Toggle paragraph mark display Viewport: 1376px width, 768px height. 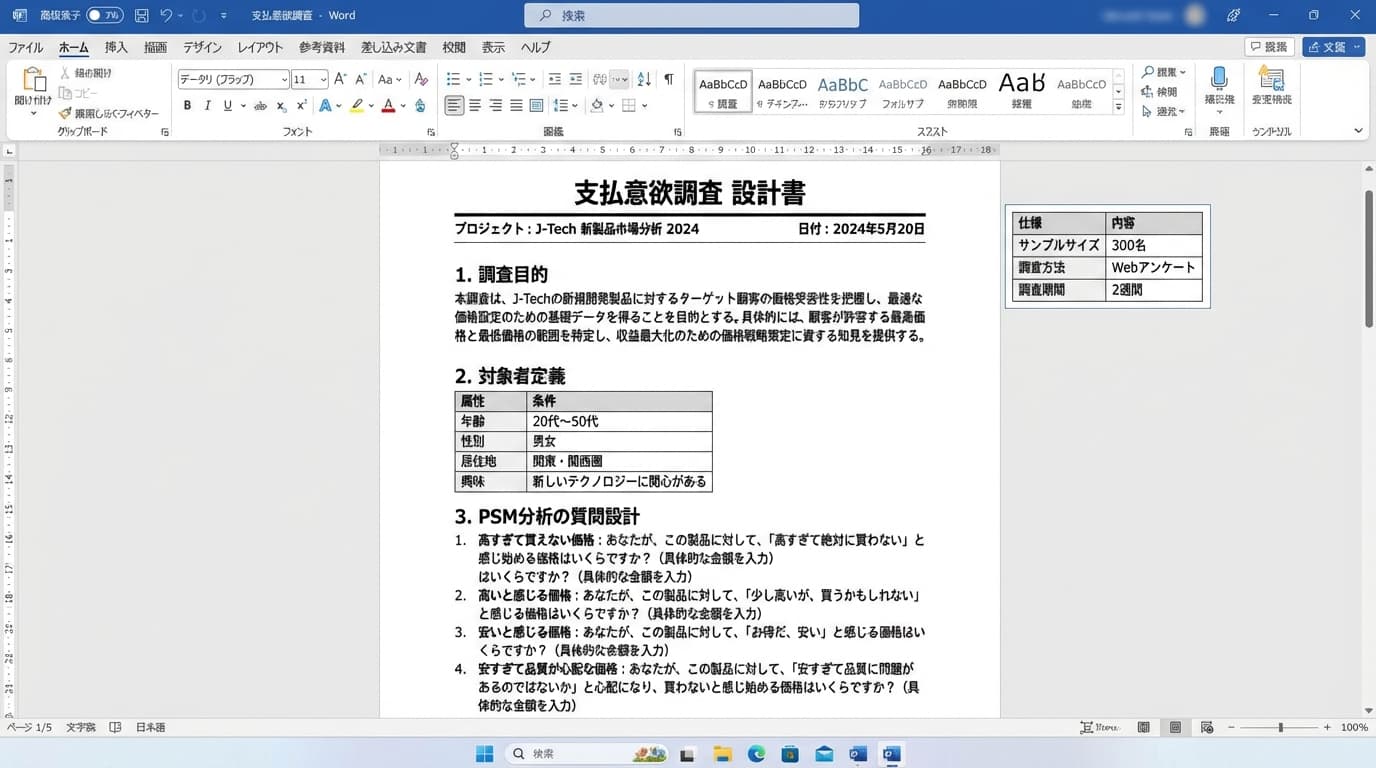point(668,78)
